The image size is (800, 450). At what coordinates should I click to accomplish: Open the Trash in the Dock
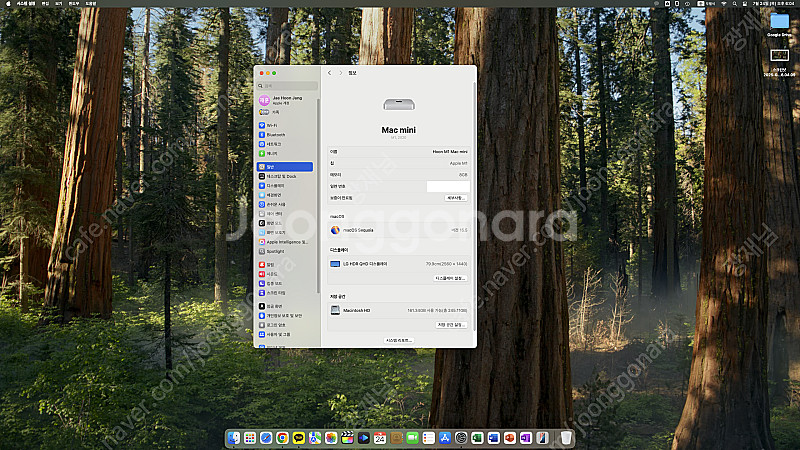tap(566, 438)
